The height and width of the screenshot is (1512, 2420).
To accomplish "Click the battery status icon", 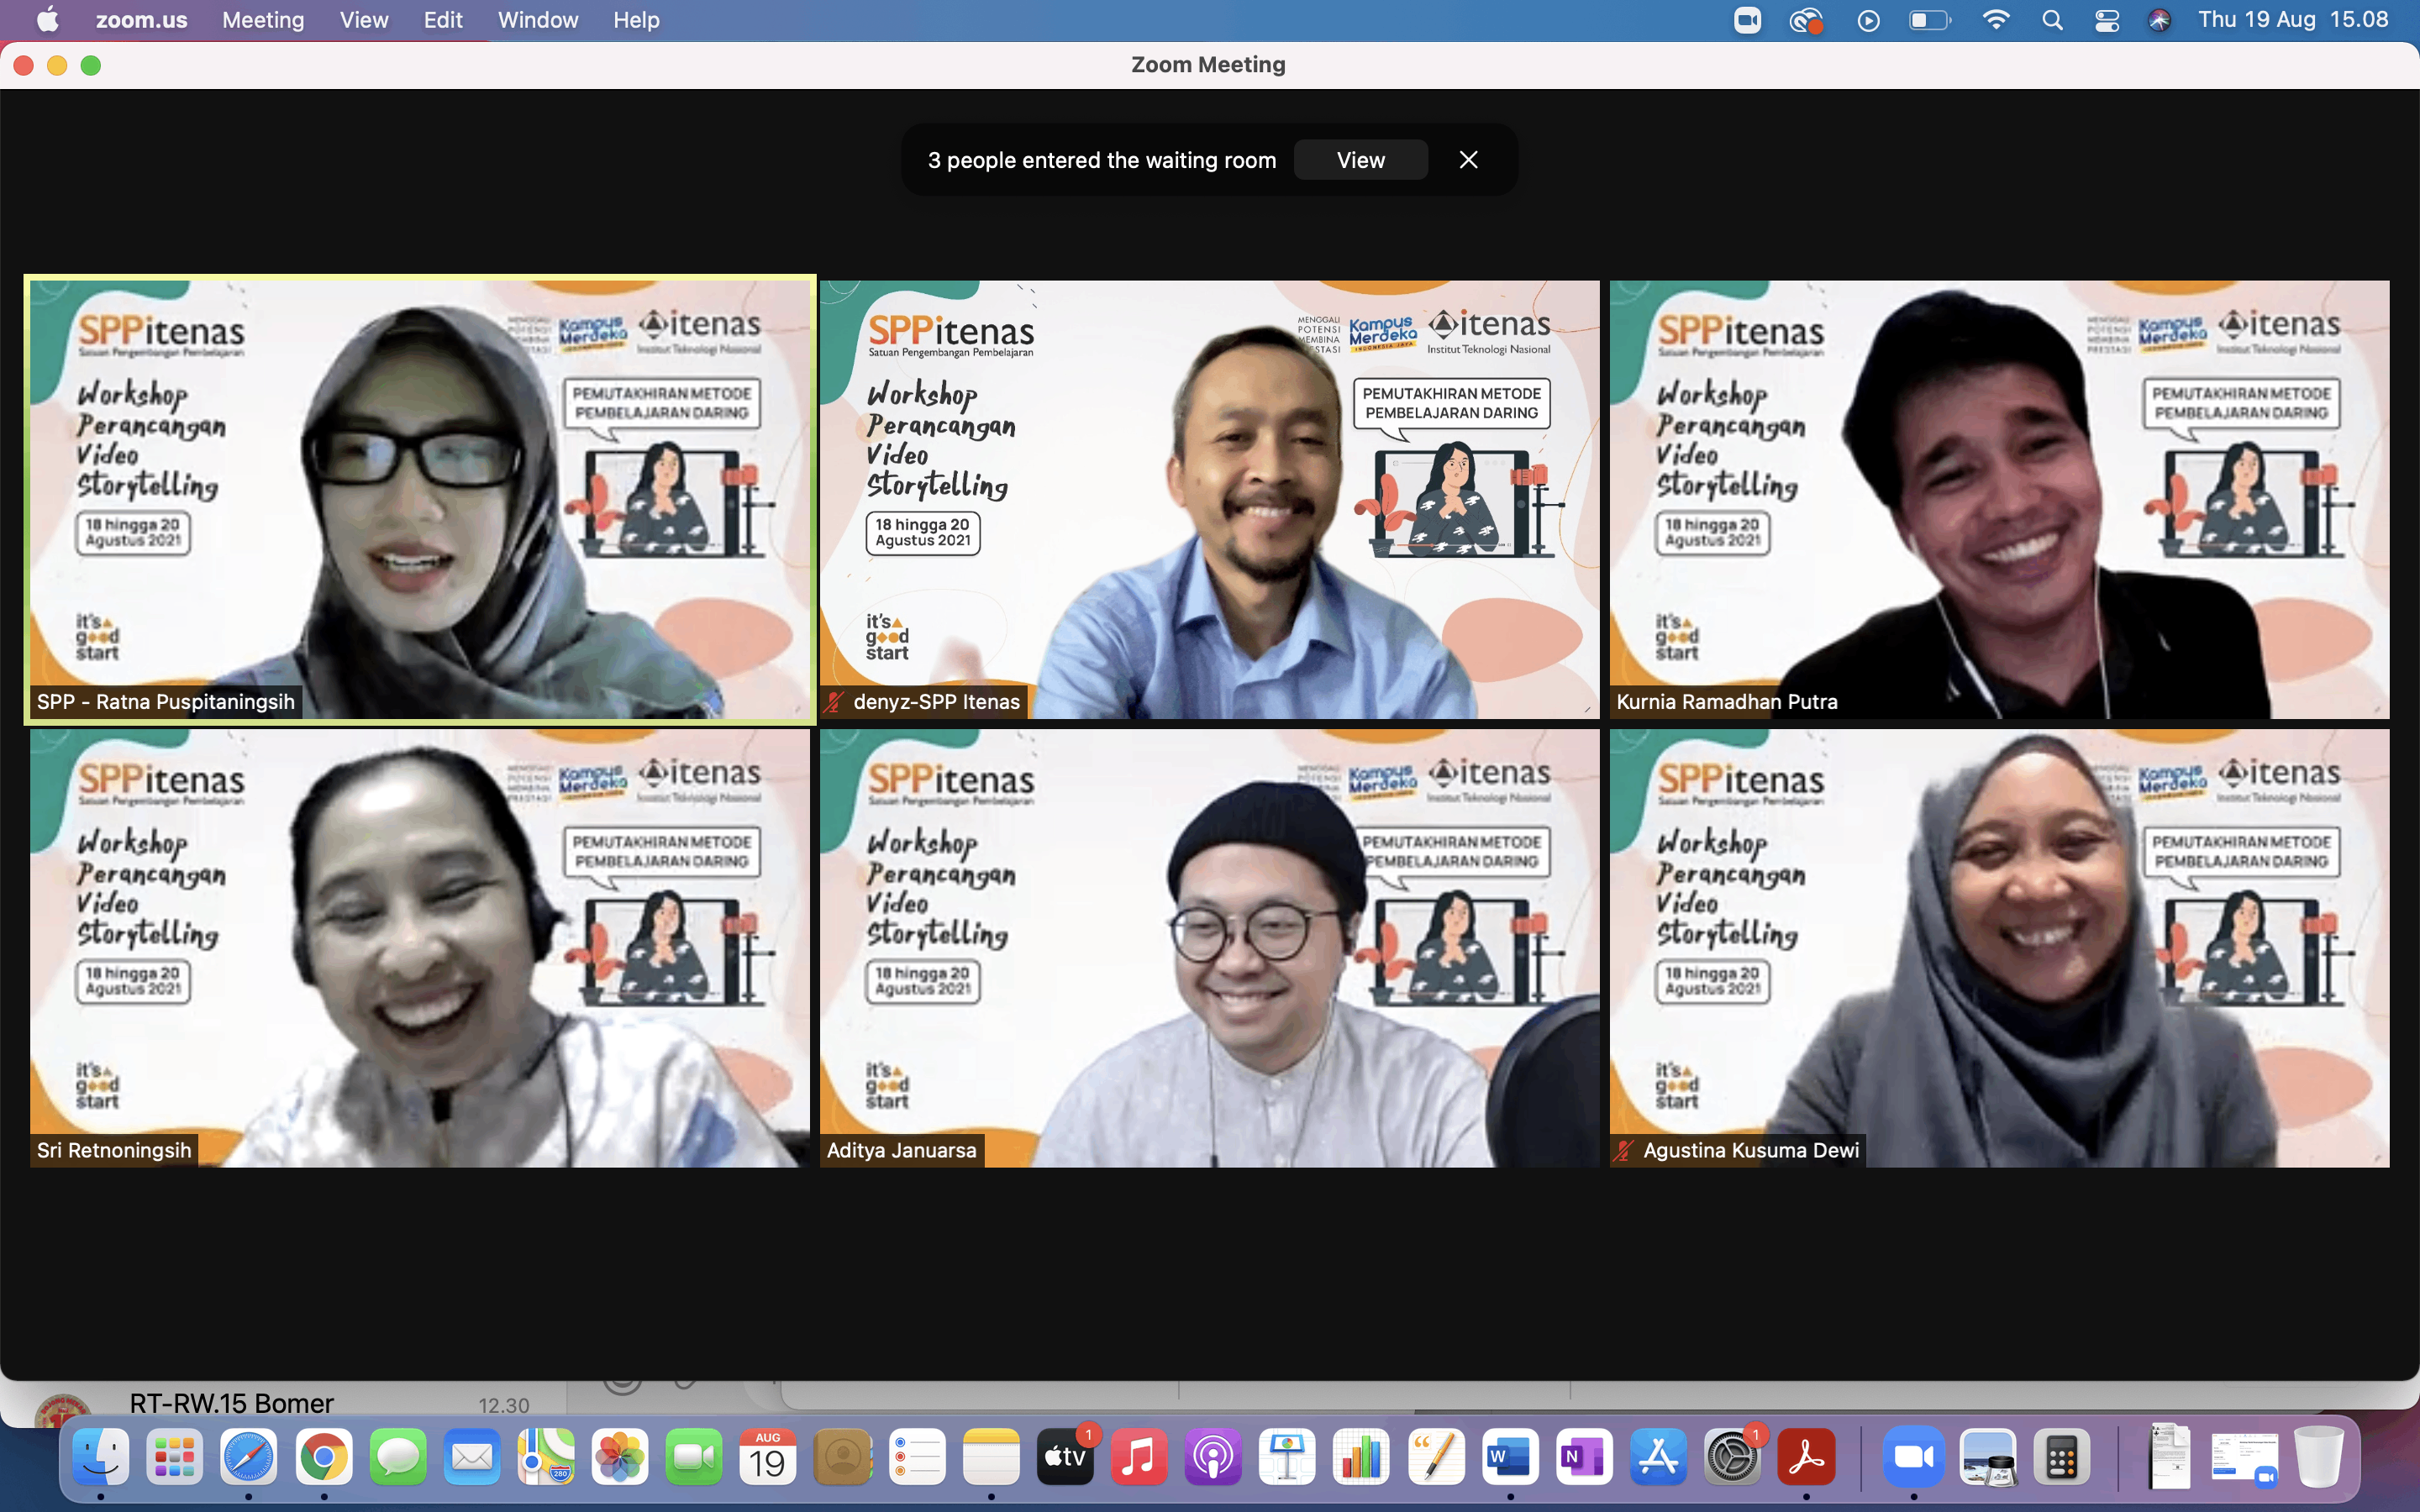I will (1929, 20).
